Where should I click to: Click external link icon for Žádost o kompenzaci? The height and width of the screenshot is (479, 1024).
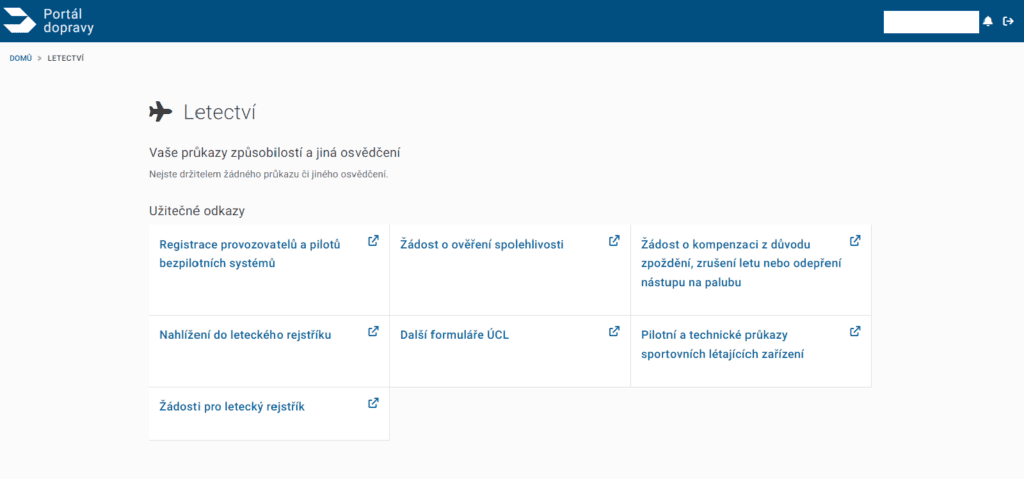pos(855,240)
